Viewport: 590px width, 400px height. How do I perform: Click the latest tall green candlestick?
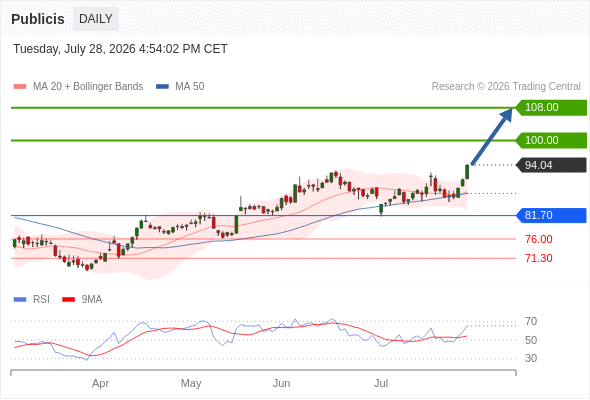[467, 172]
